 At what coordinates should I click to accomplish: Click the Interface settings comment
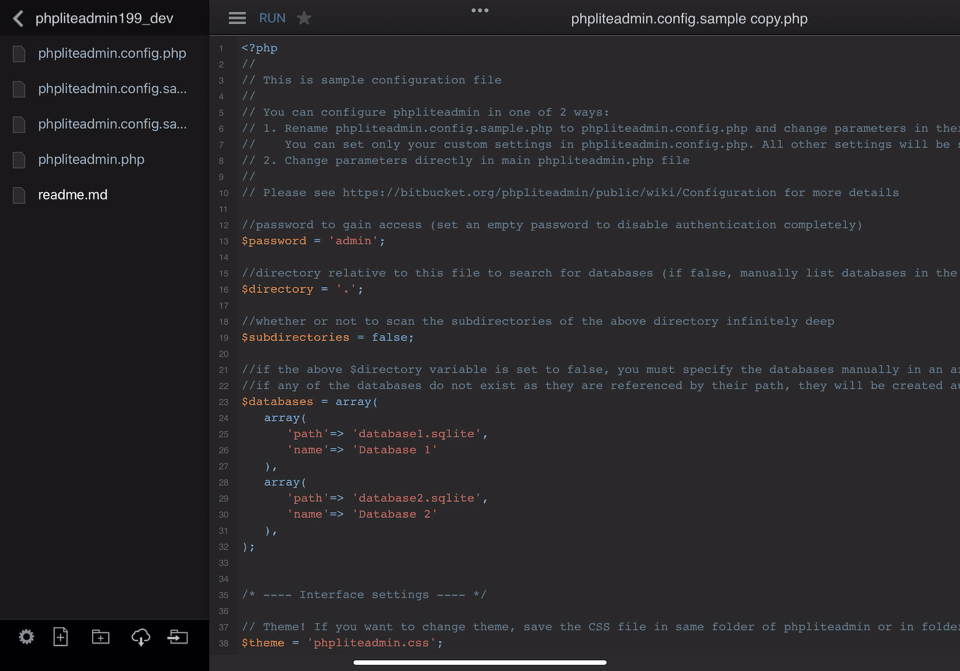[364, 594]
